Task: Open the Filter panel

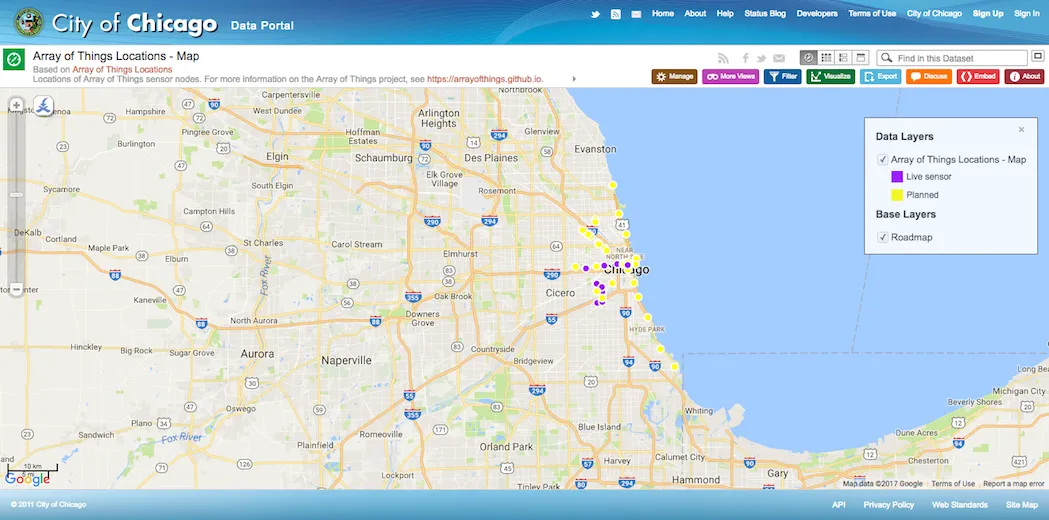Action: pos(783,76)
